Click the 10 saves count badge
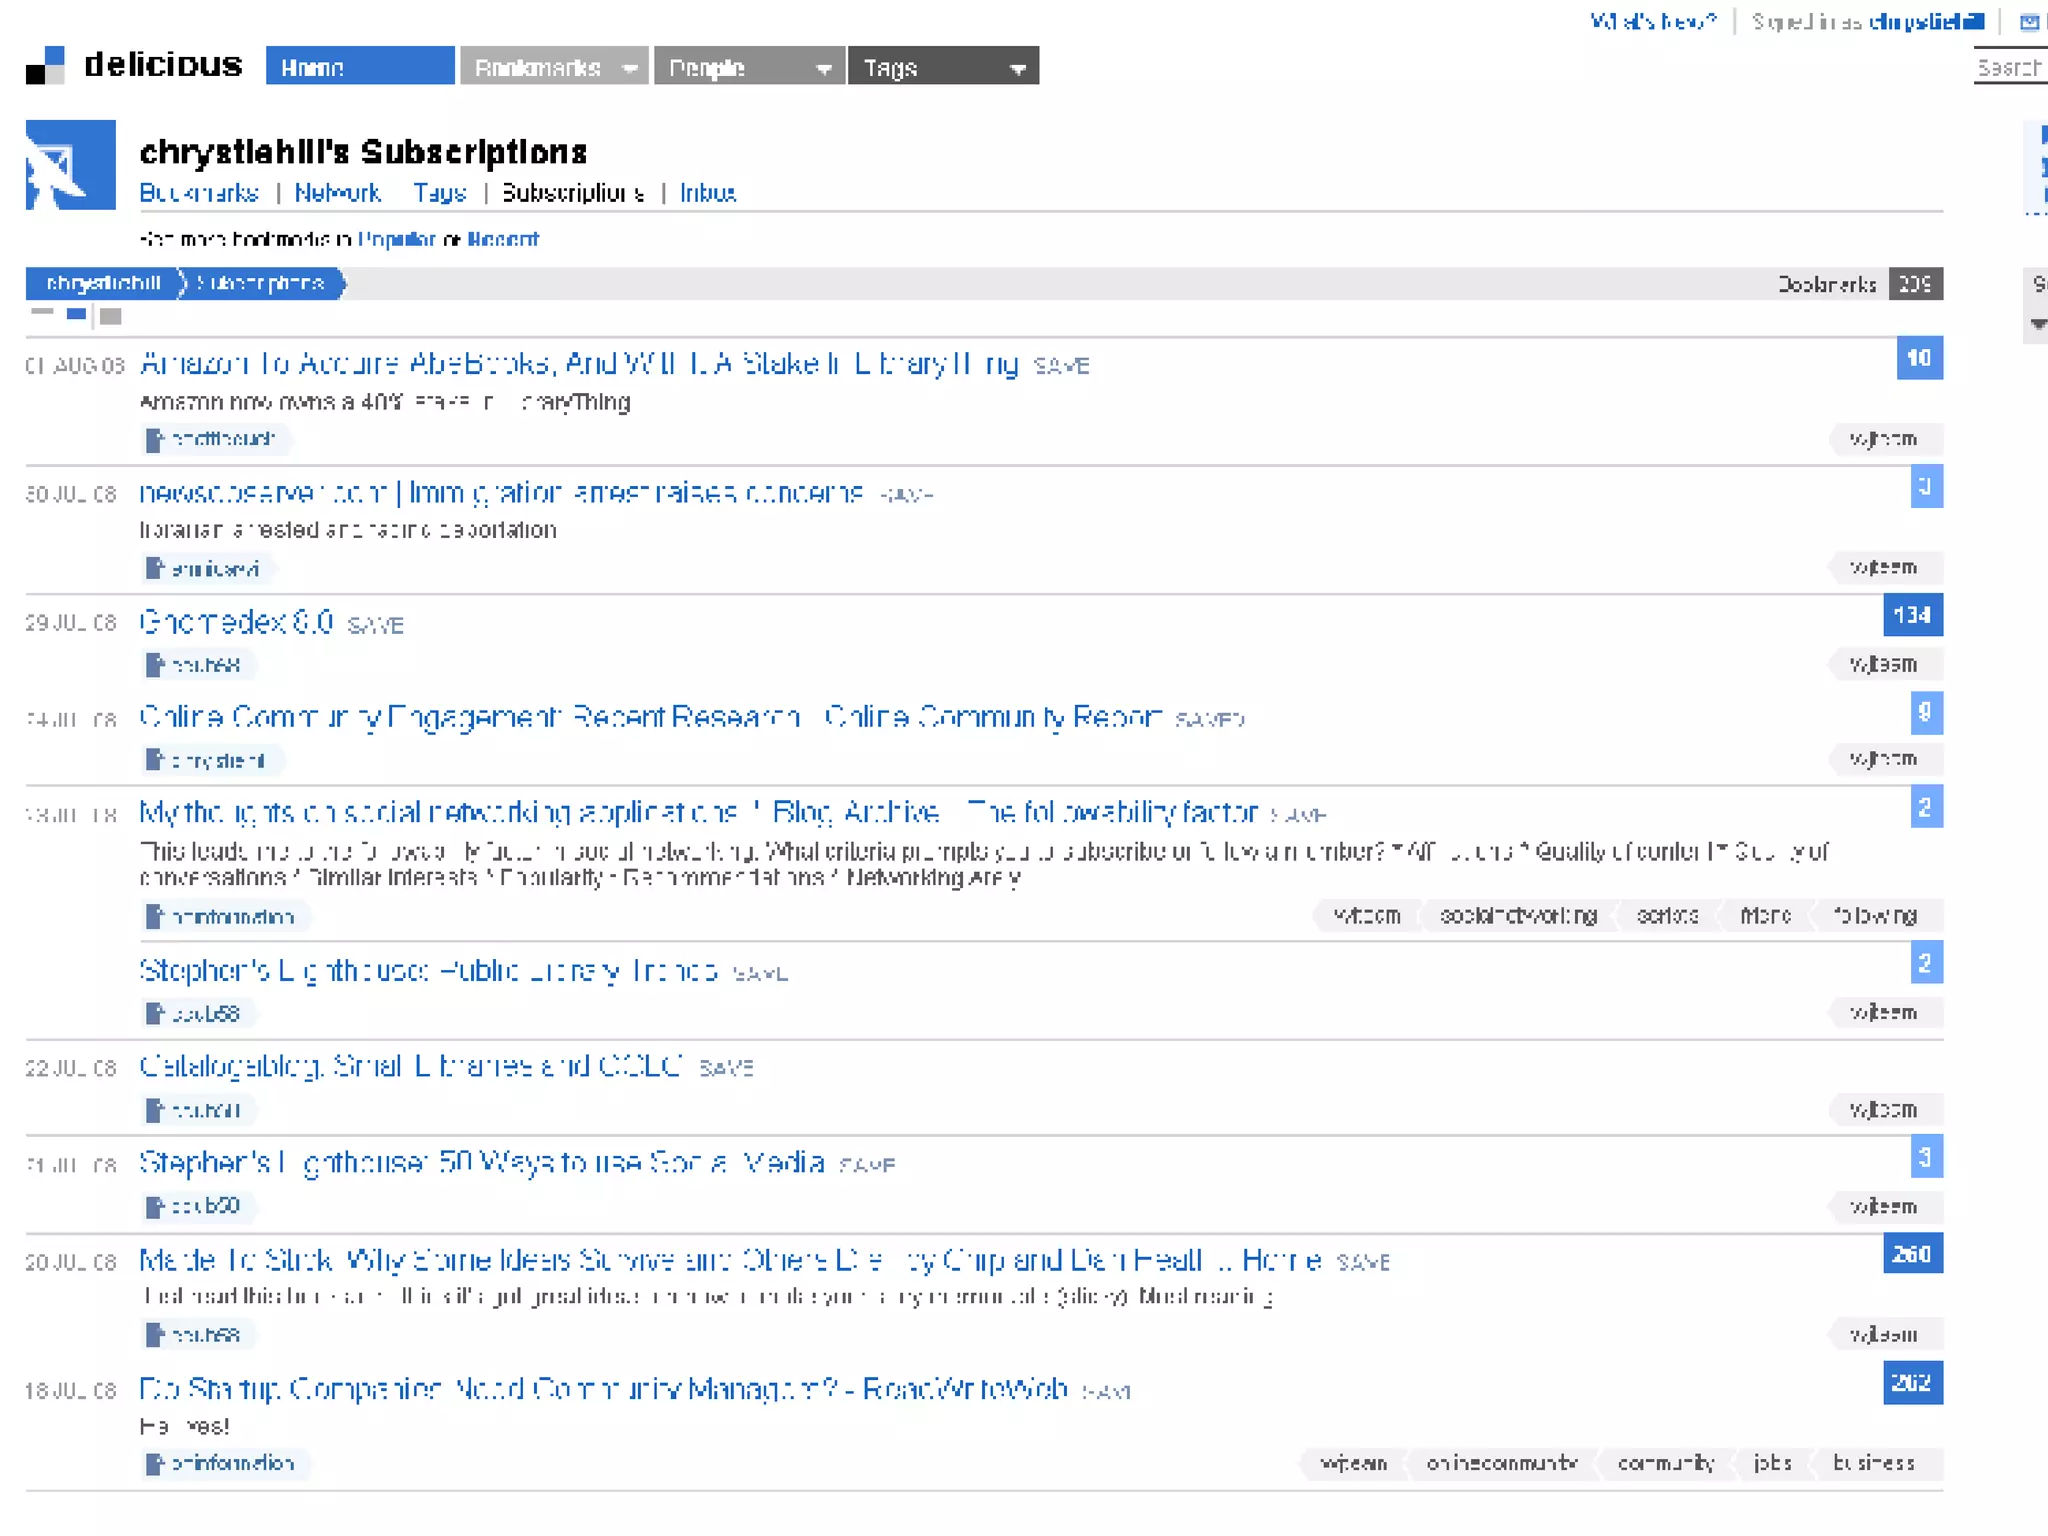The width and height of the screenshot is (2048, 1536). (1918, 358)
